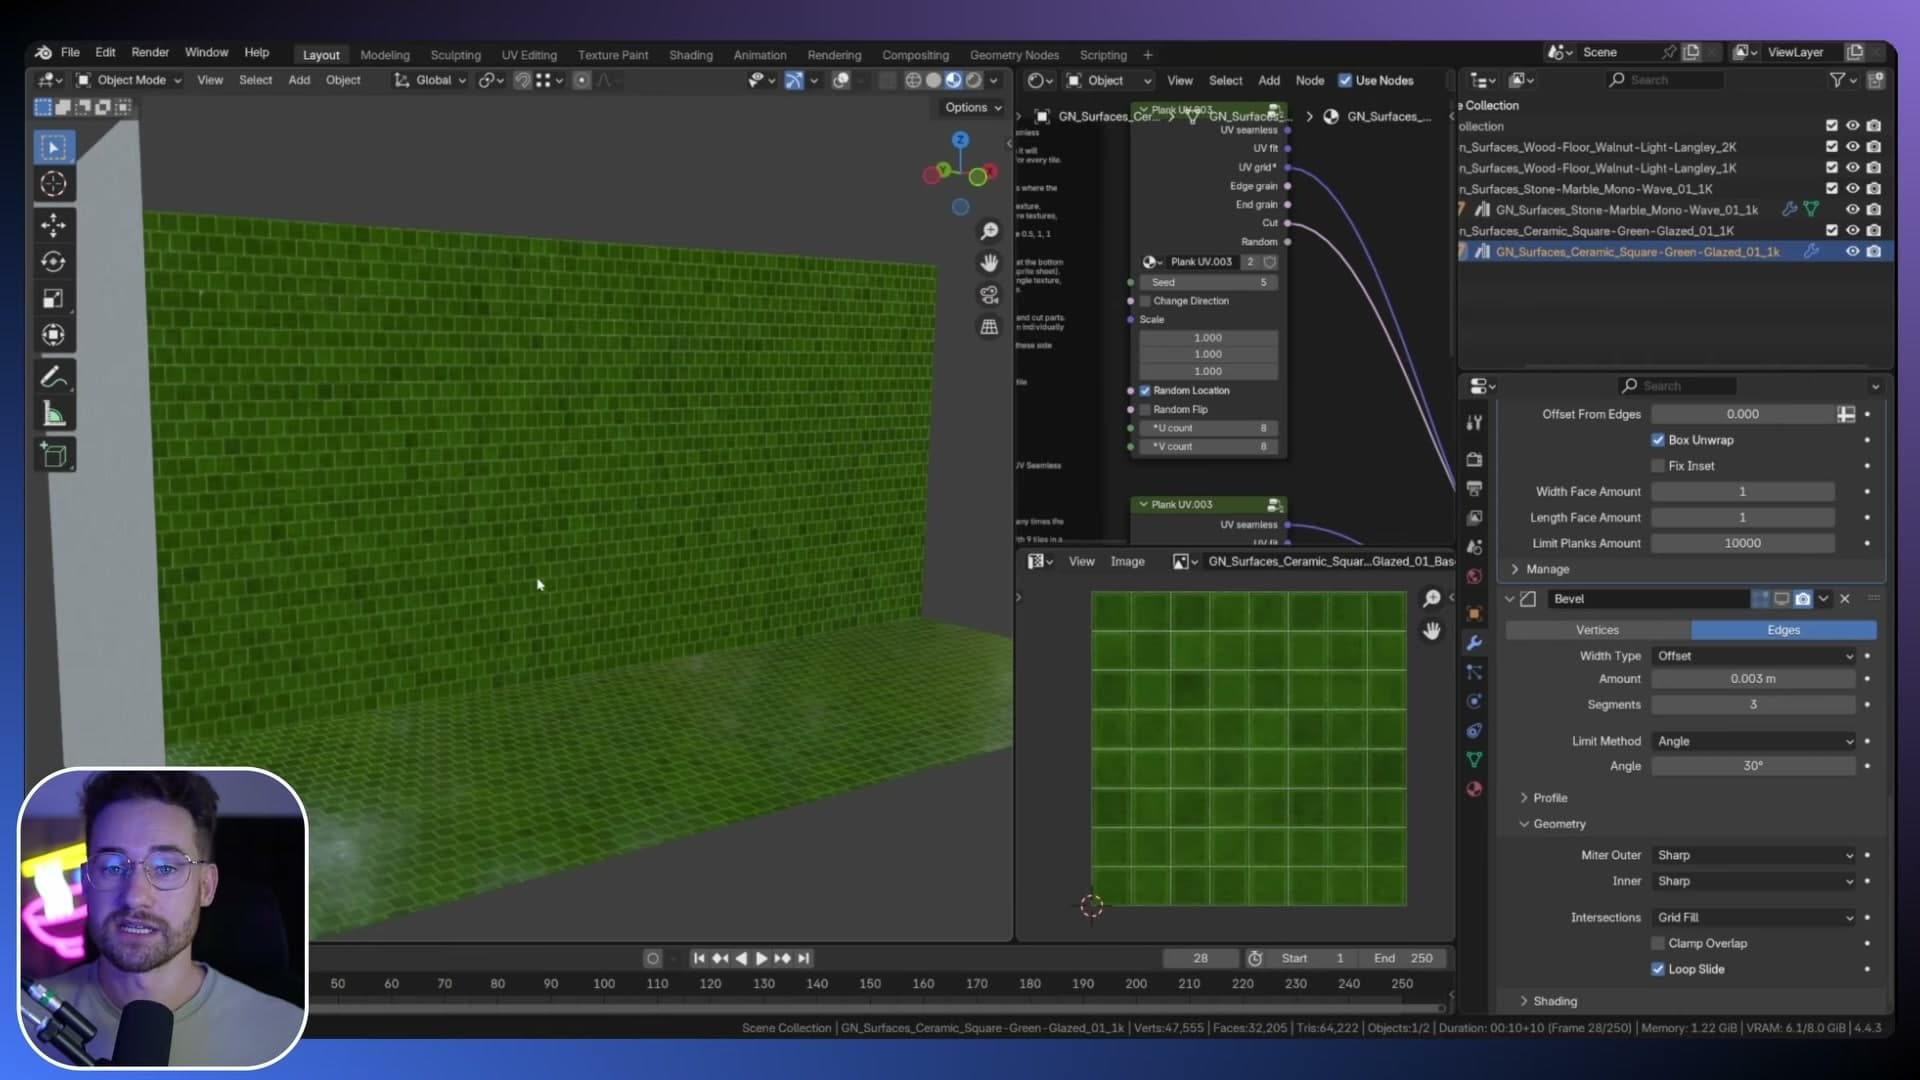Toggle the Use Nodes checkbox
Image resolution: width=1920 pixels, height=1080 pixels.
[x=1345, y=81]
